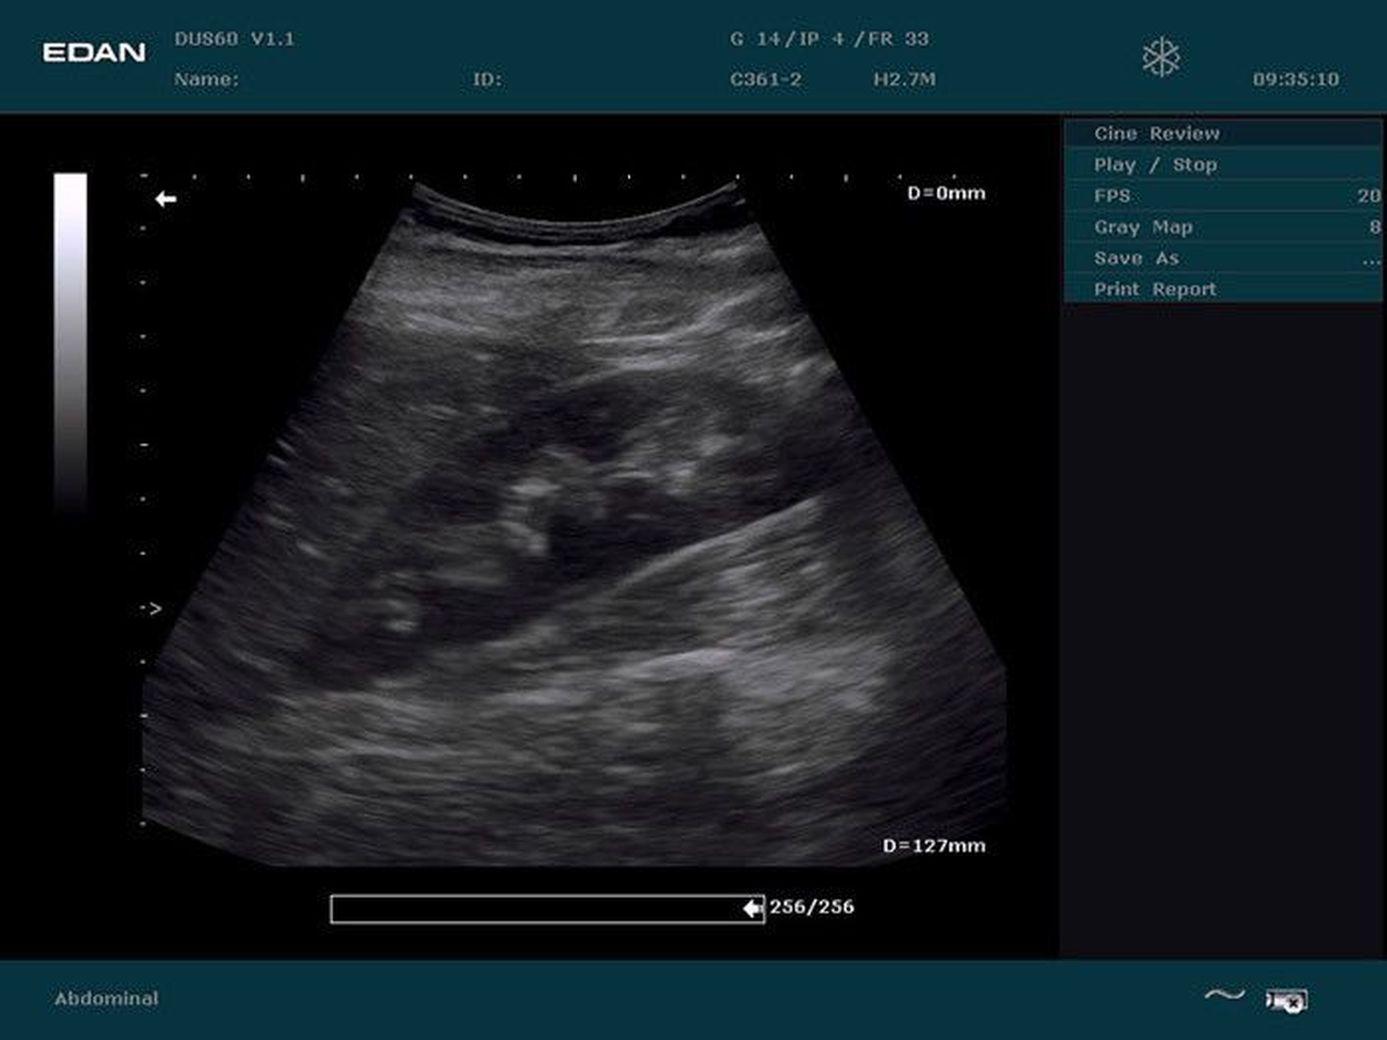Click the patient Name field
Viewport: 1387px width, 1040px height.
206,79
